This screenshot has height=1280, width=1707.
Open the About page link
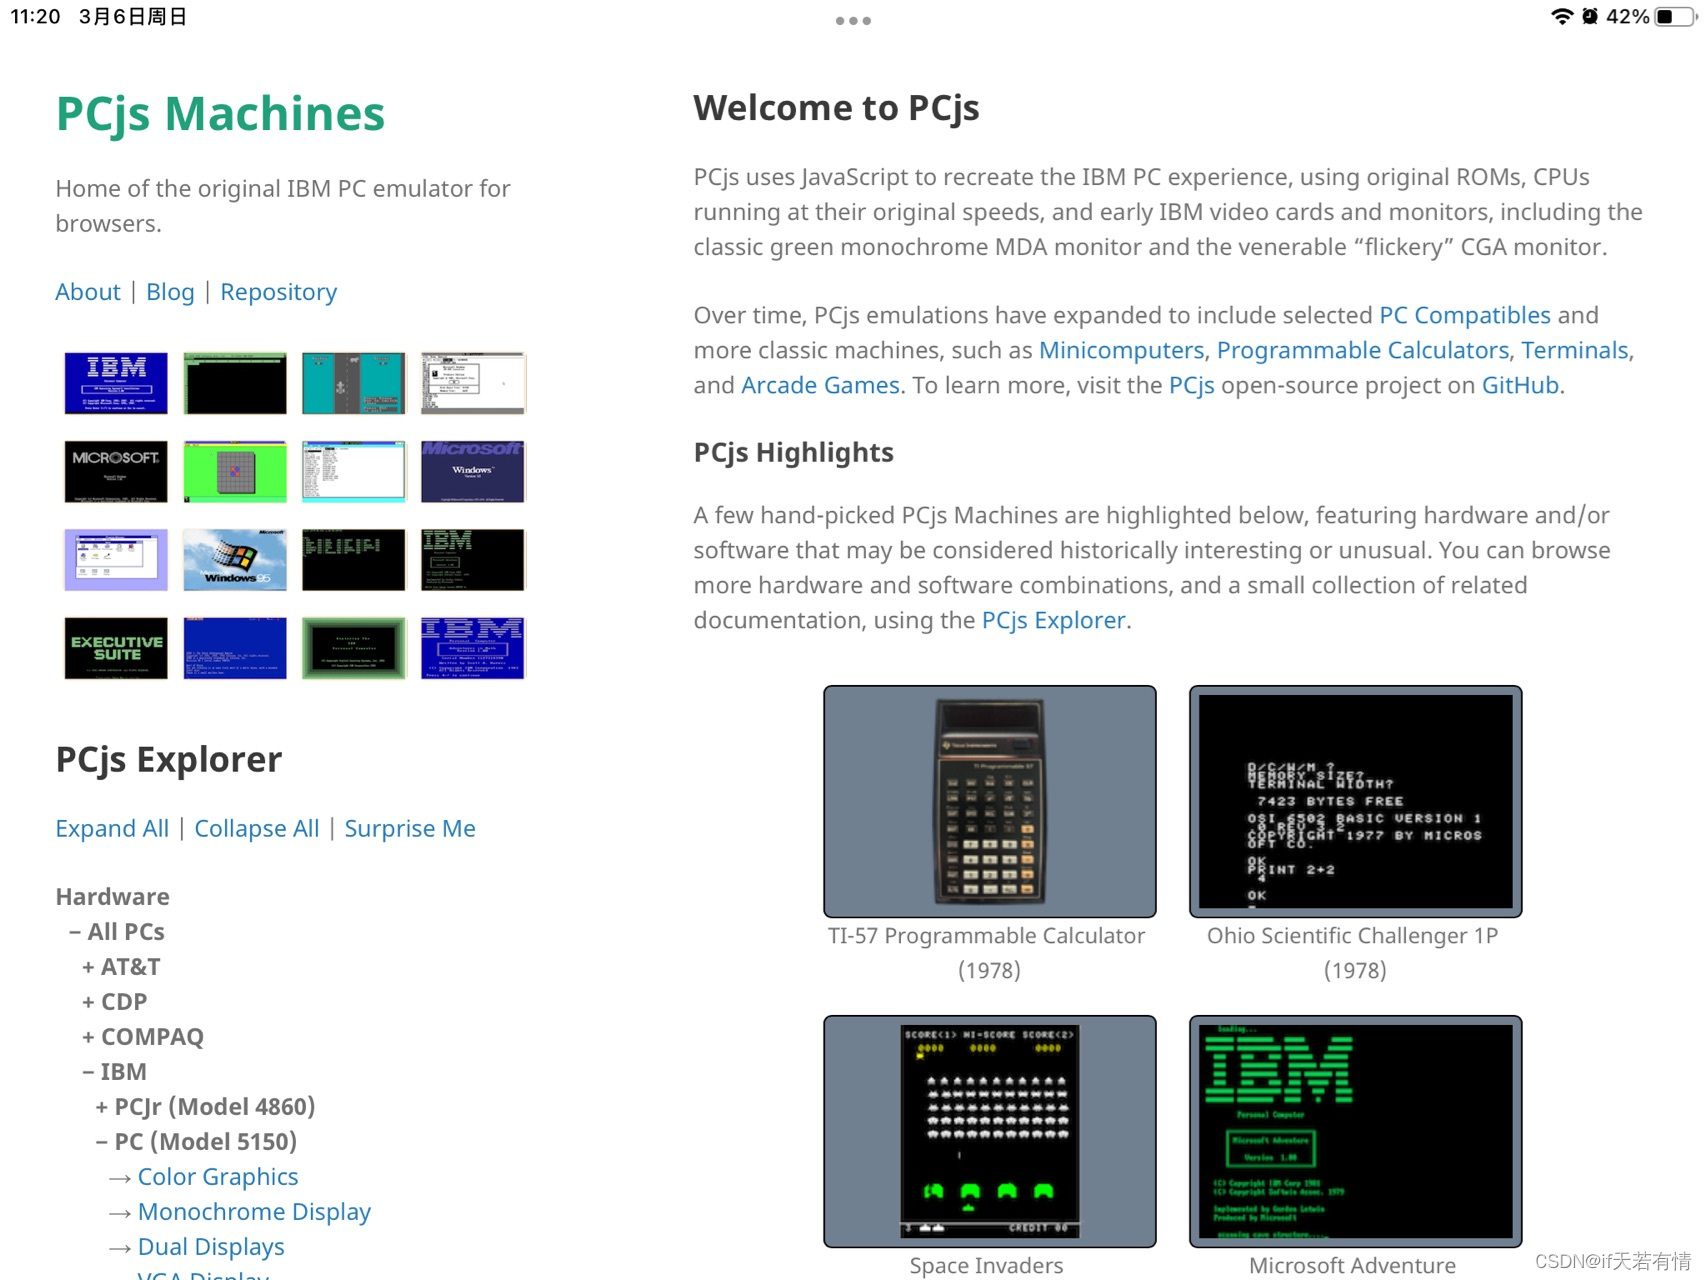tap(87, 291)
